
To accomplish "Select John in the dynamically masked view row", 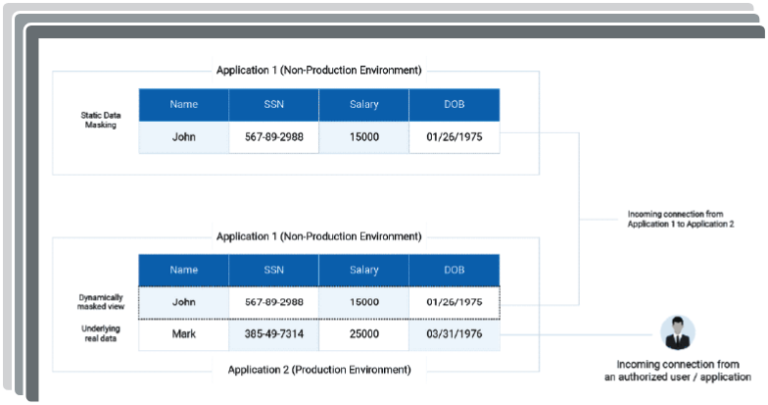I will click(x=183, y=302).
